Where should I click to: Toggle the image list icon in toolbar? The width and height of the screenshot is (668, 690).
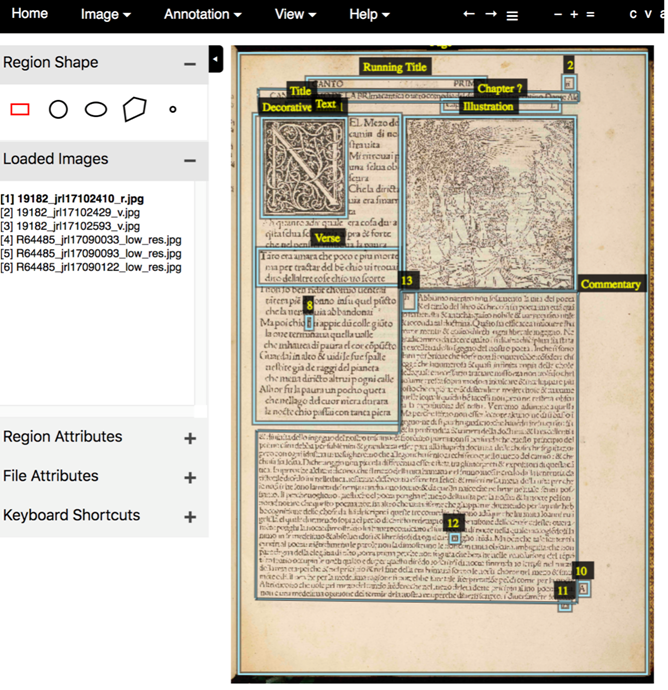tap(512, 15)
